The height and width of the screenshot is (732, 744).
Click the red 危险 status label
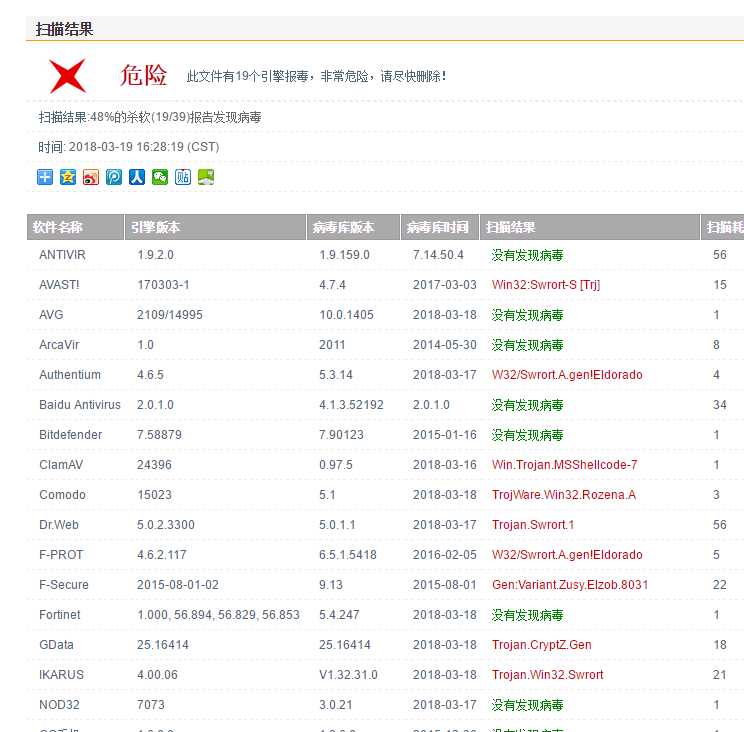[143, 75]
